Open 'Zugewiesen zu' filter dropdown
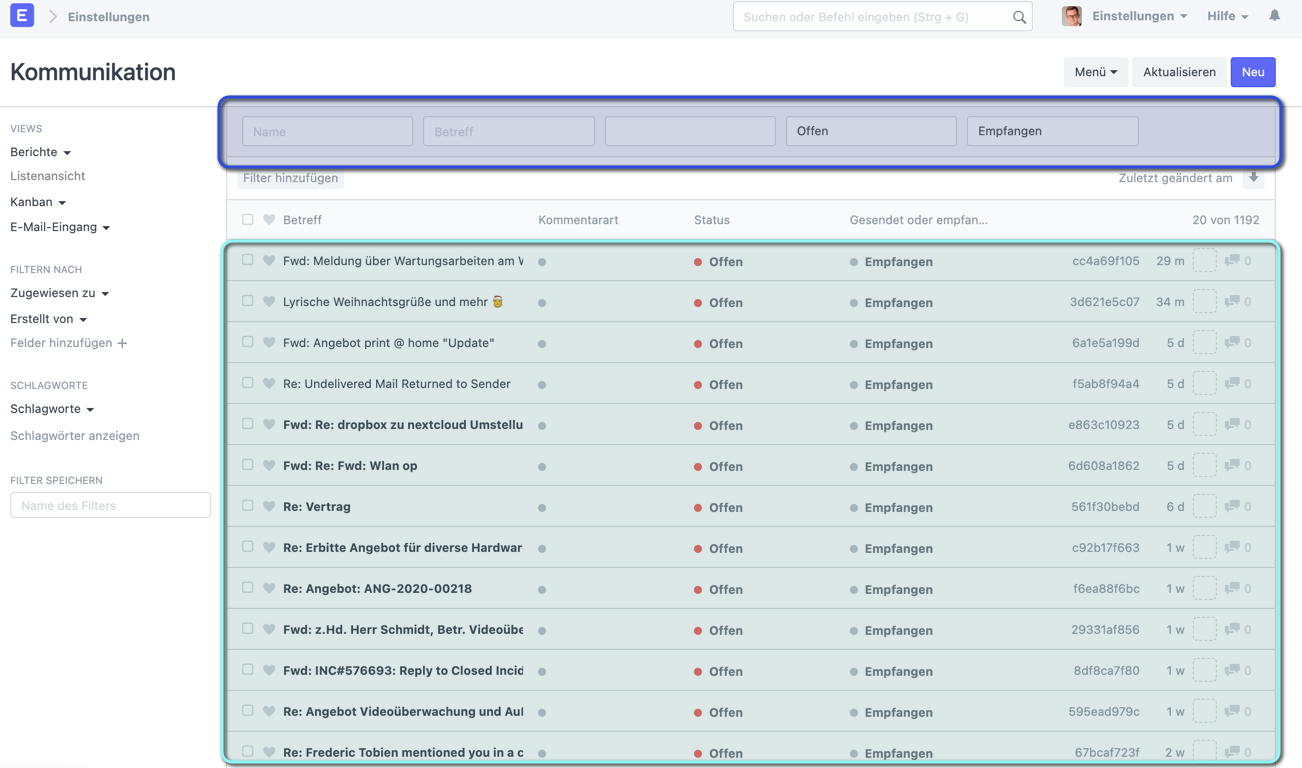 click(x=60, y=293)
